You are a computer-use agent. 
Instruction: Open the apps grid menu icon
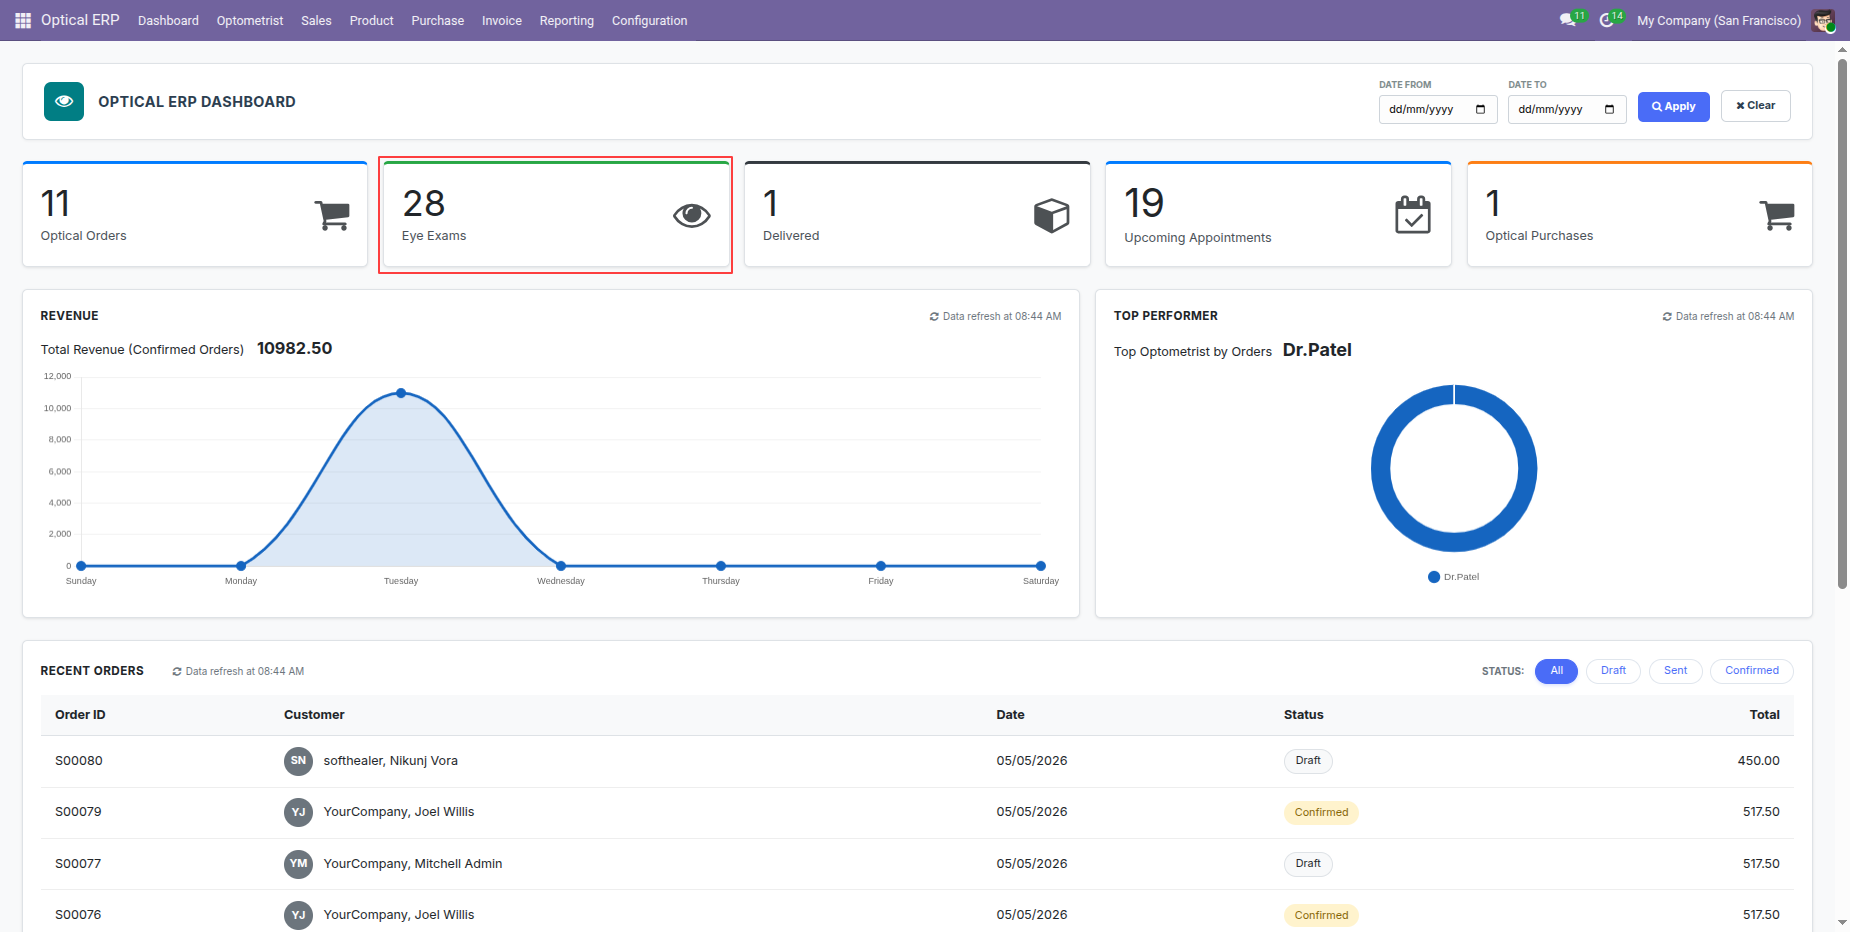pos(23,20)
